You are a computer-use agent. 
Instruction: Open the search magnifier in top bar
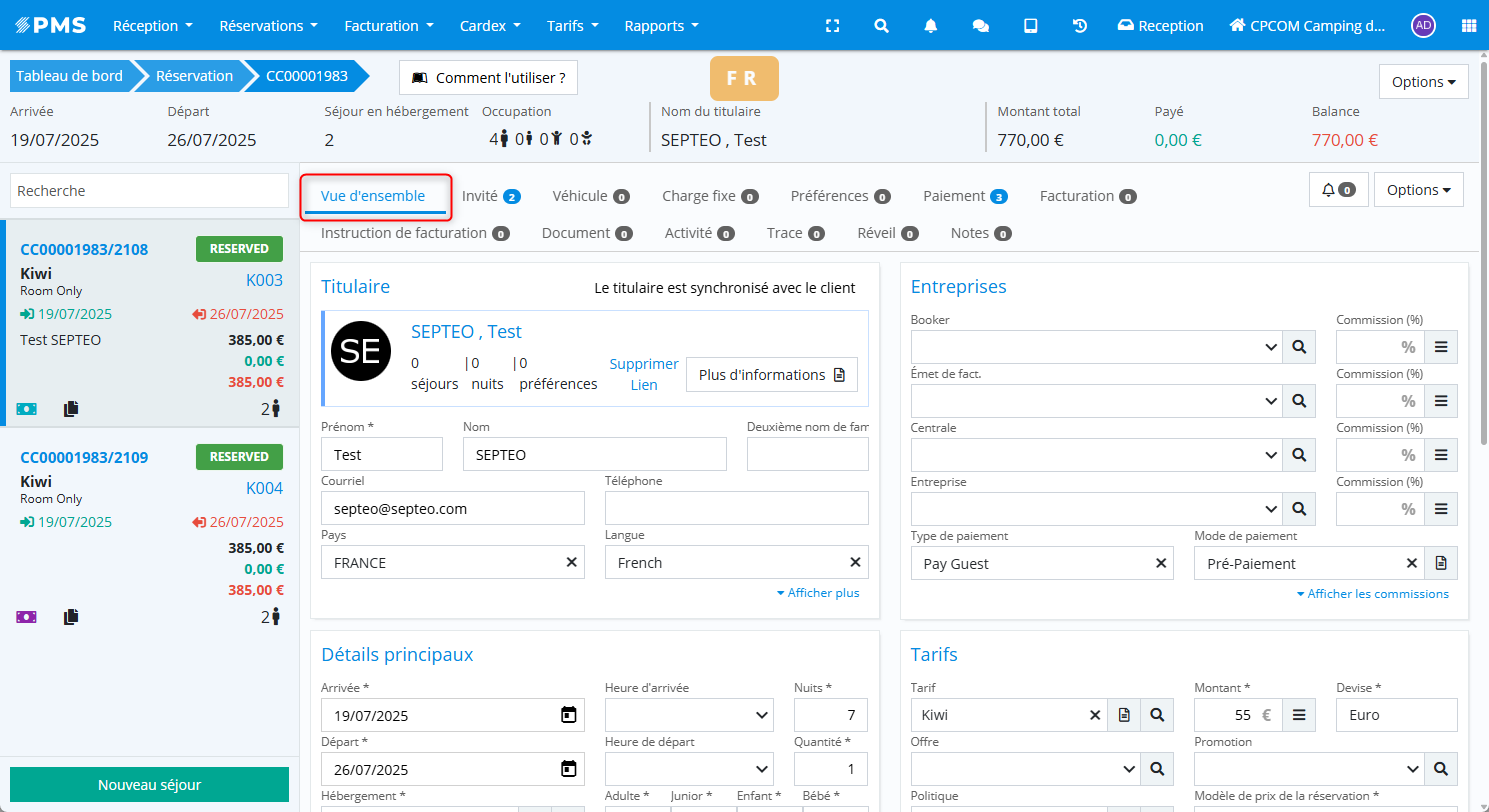point(881,26)
